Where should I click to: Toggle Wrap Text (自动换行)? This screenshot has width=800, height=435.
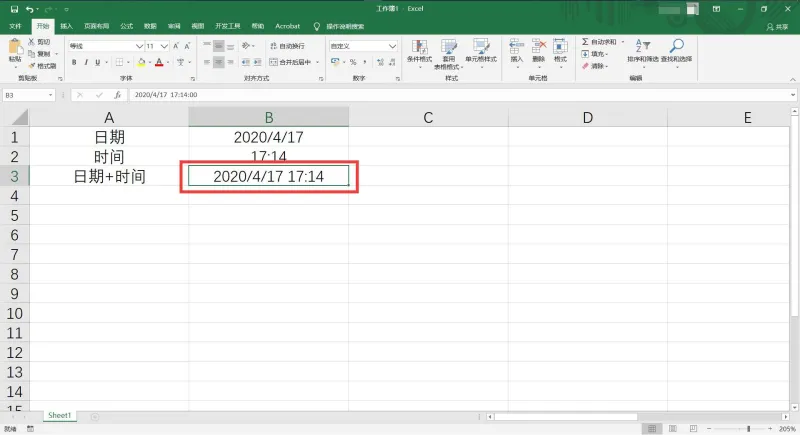(287, 46)
